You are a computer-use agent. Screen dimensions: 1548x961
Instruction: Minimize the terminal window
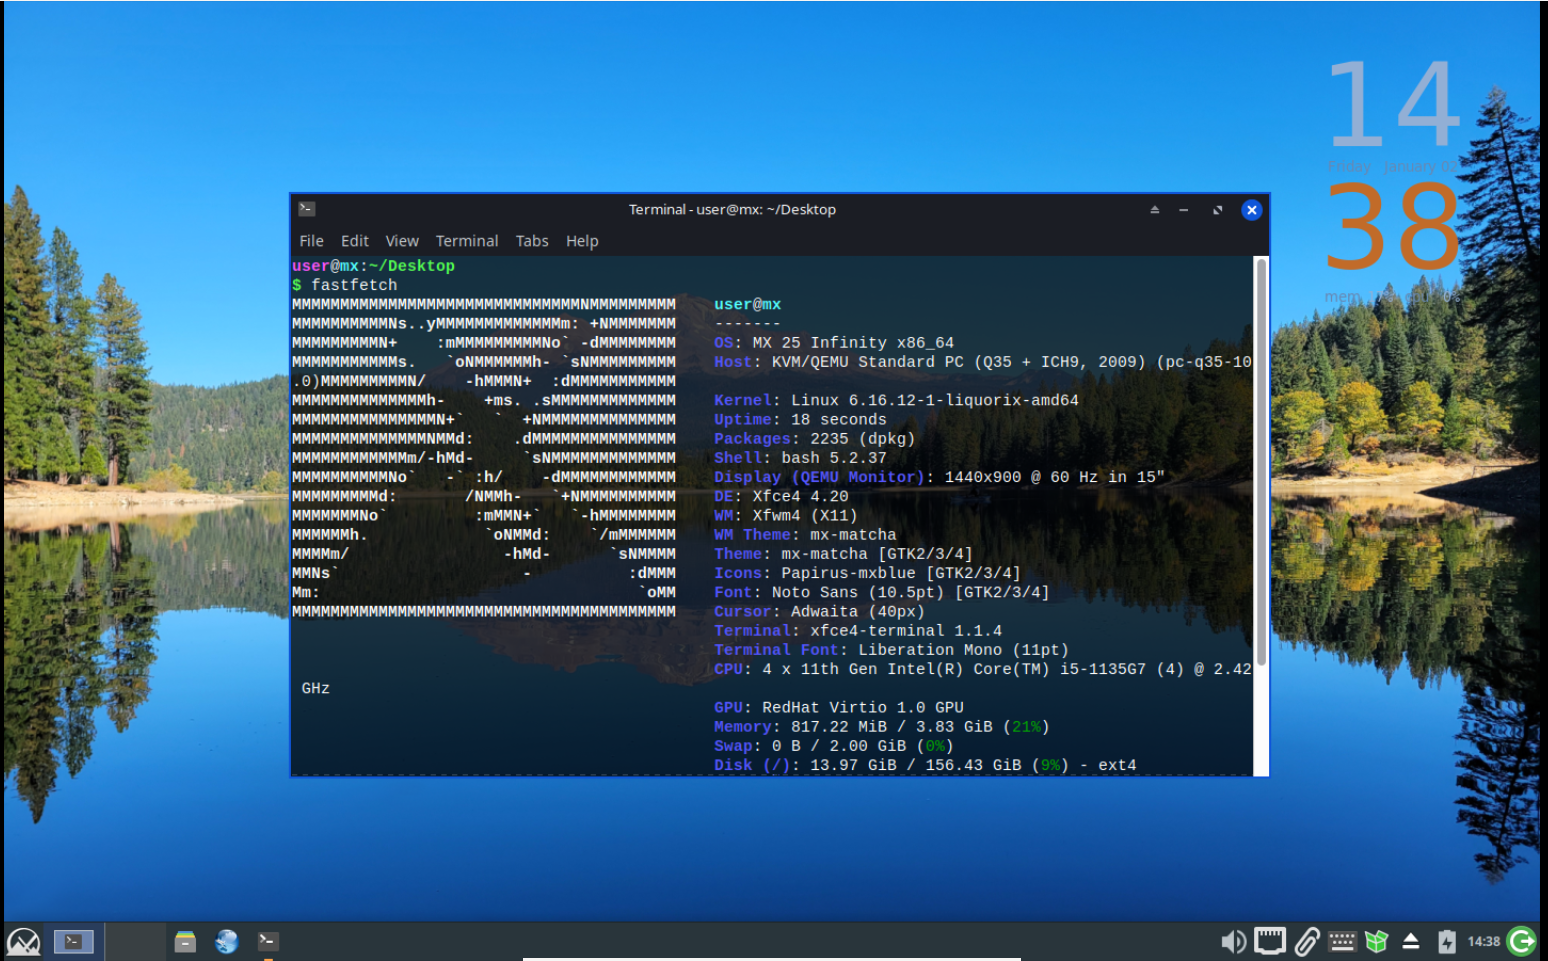coord(1184,210)
